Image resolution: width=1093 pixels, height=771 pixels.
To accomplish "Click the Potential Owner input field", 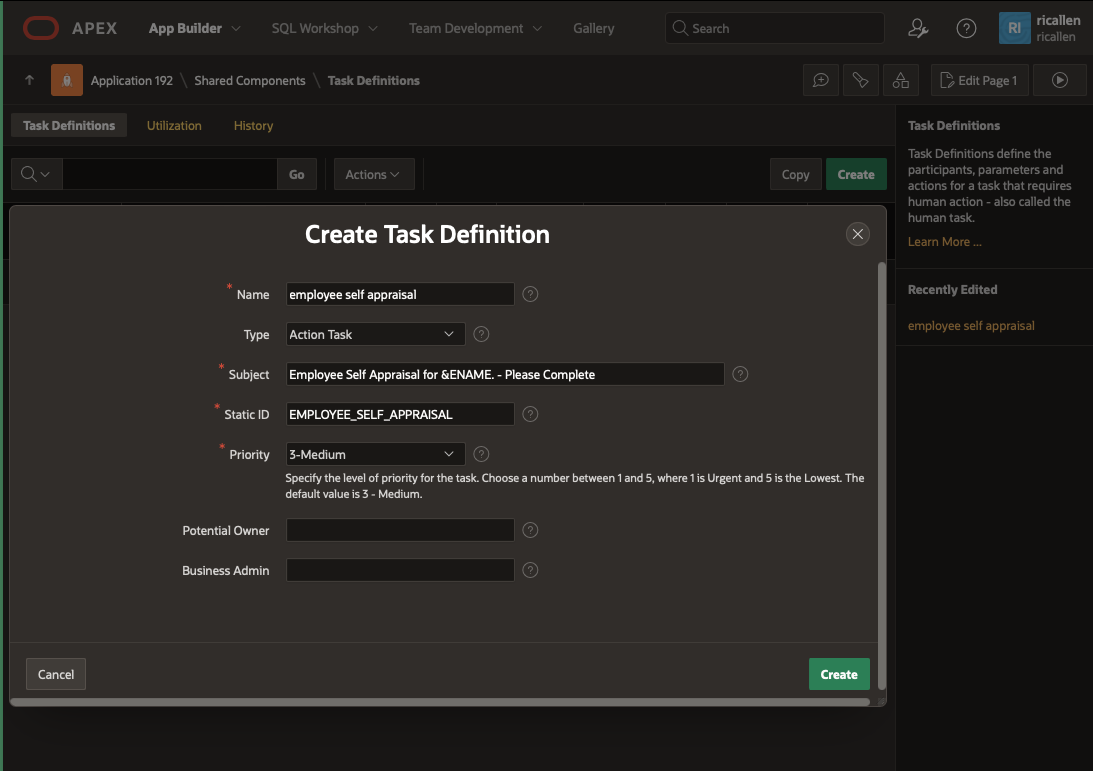I will 400,530.
